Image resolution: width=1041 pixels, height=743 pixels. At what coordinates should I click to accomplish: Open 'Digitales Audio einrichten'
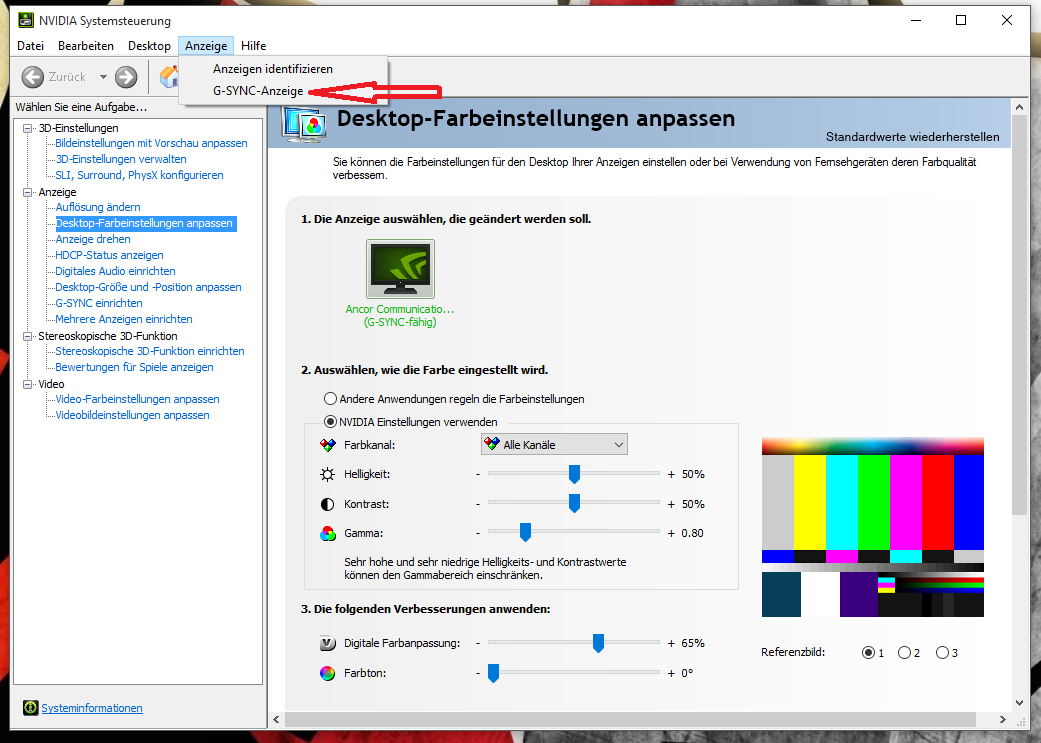click(116, 271)
